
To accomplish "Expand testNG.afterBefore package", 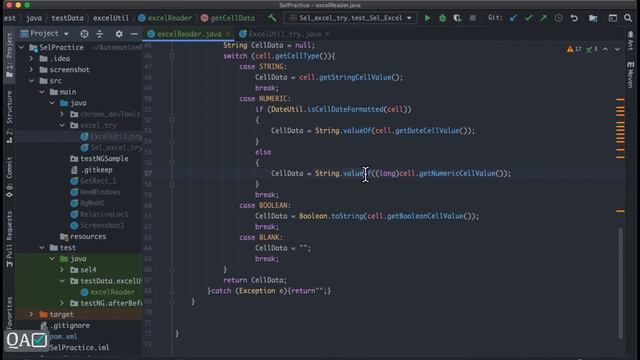I will pyautogui.click(x=62, y=303).
